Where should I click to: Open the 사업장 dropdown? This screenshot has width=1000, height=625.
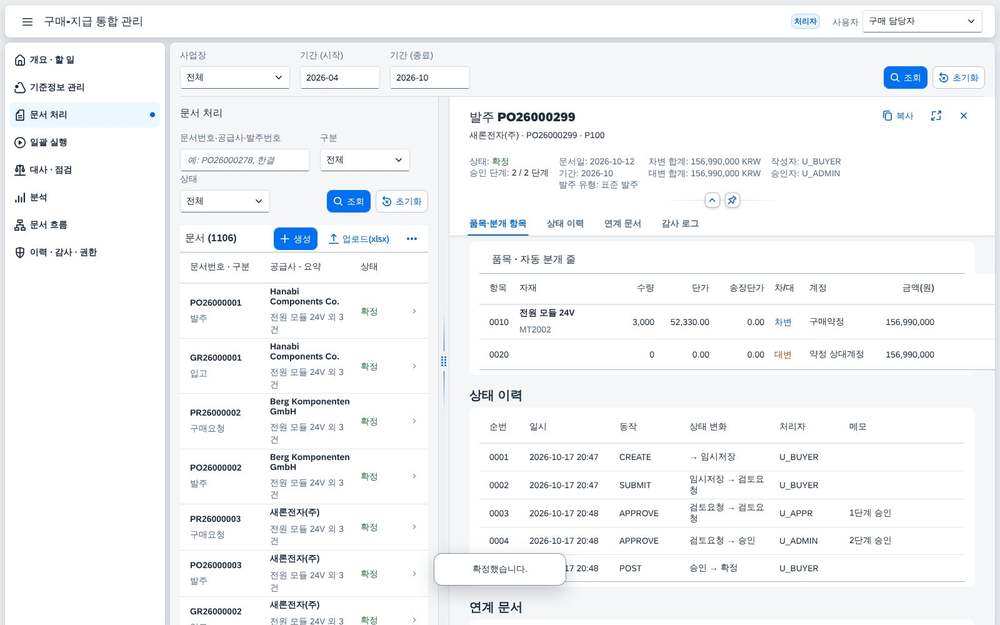point(235,78)
